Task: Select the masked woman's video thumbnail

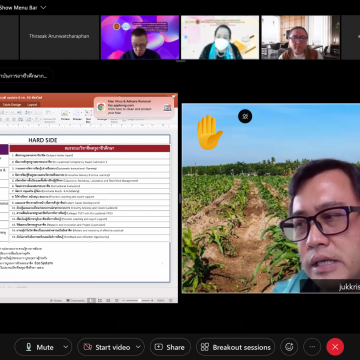Action: tap(220, 37)
